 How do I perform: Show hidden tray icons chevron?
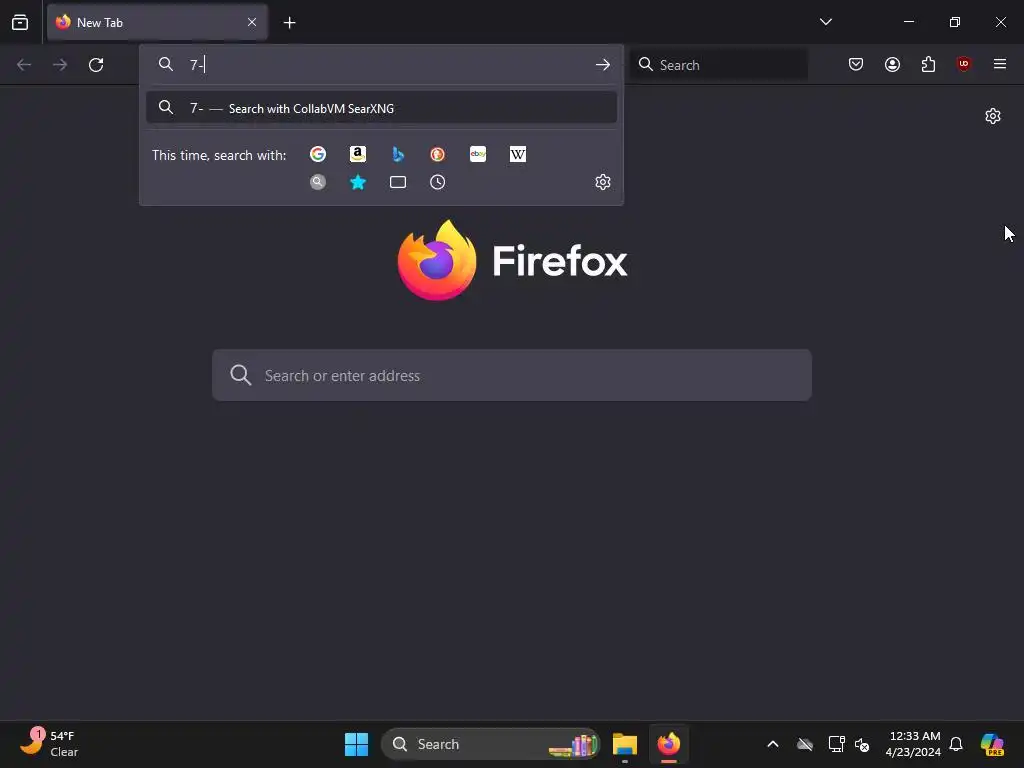[x=773, y=744]
